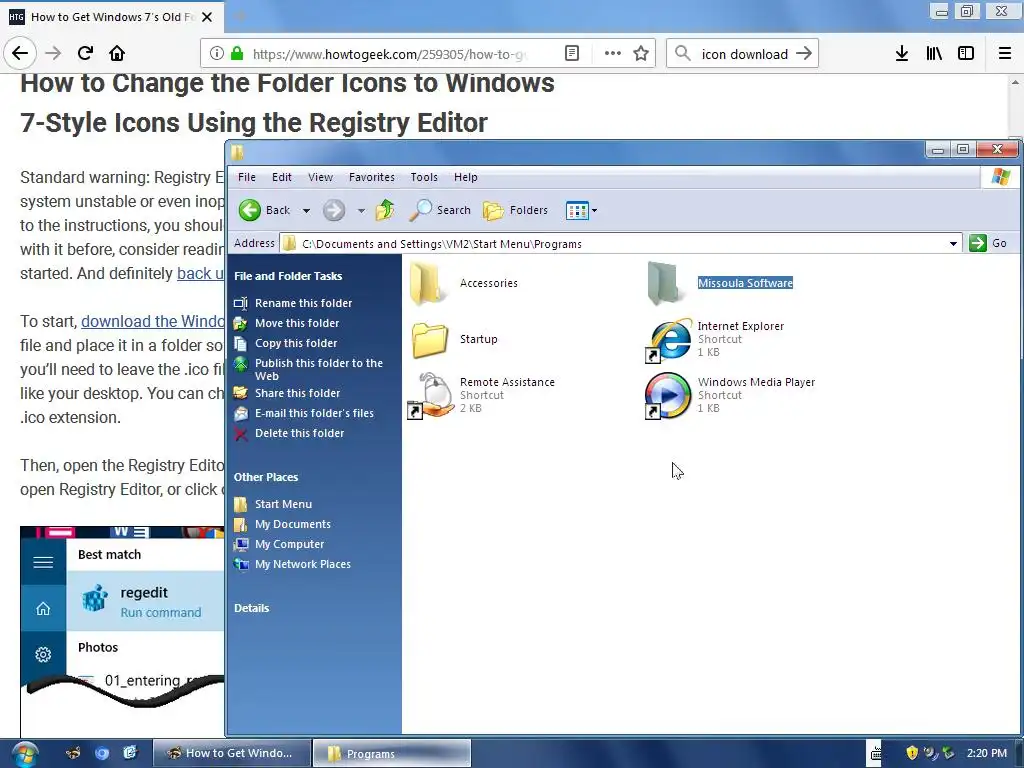Image resolution: width=1024 pixels, height=768 pixels.
Task: Select the Accessories folder icon
Action: [x=427, y=283]
